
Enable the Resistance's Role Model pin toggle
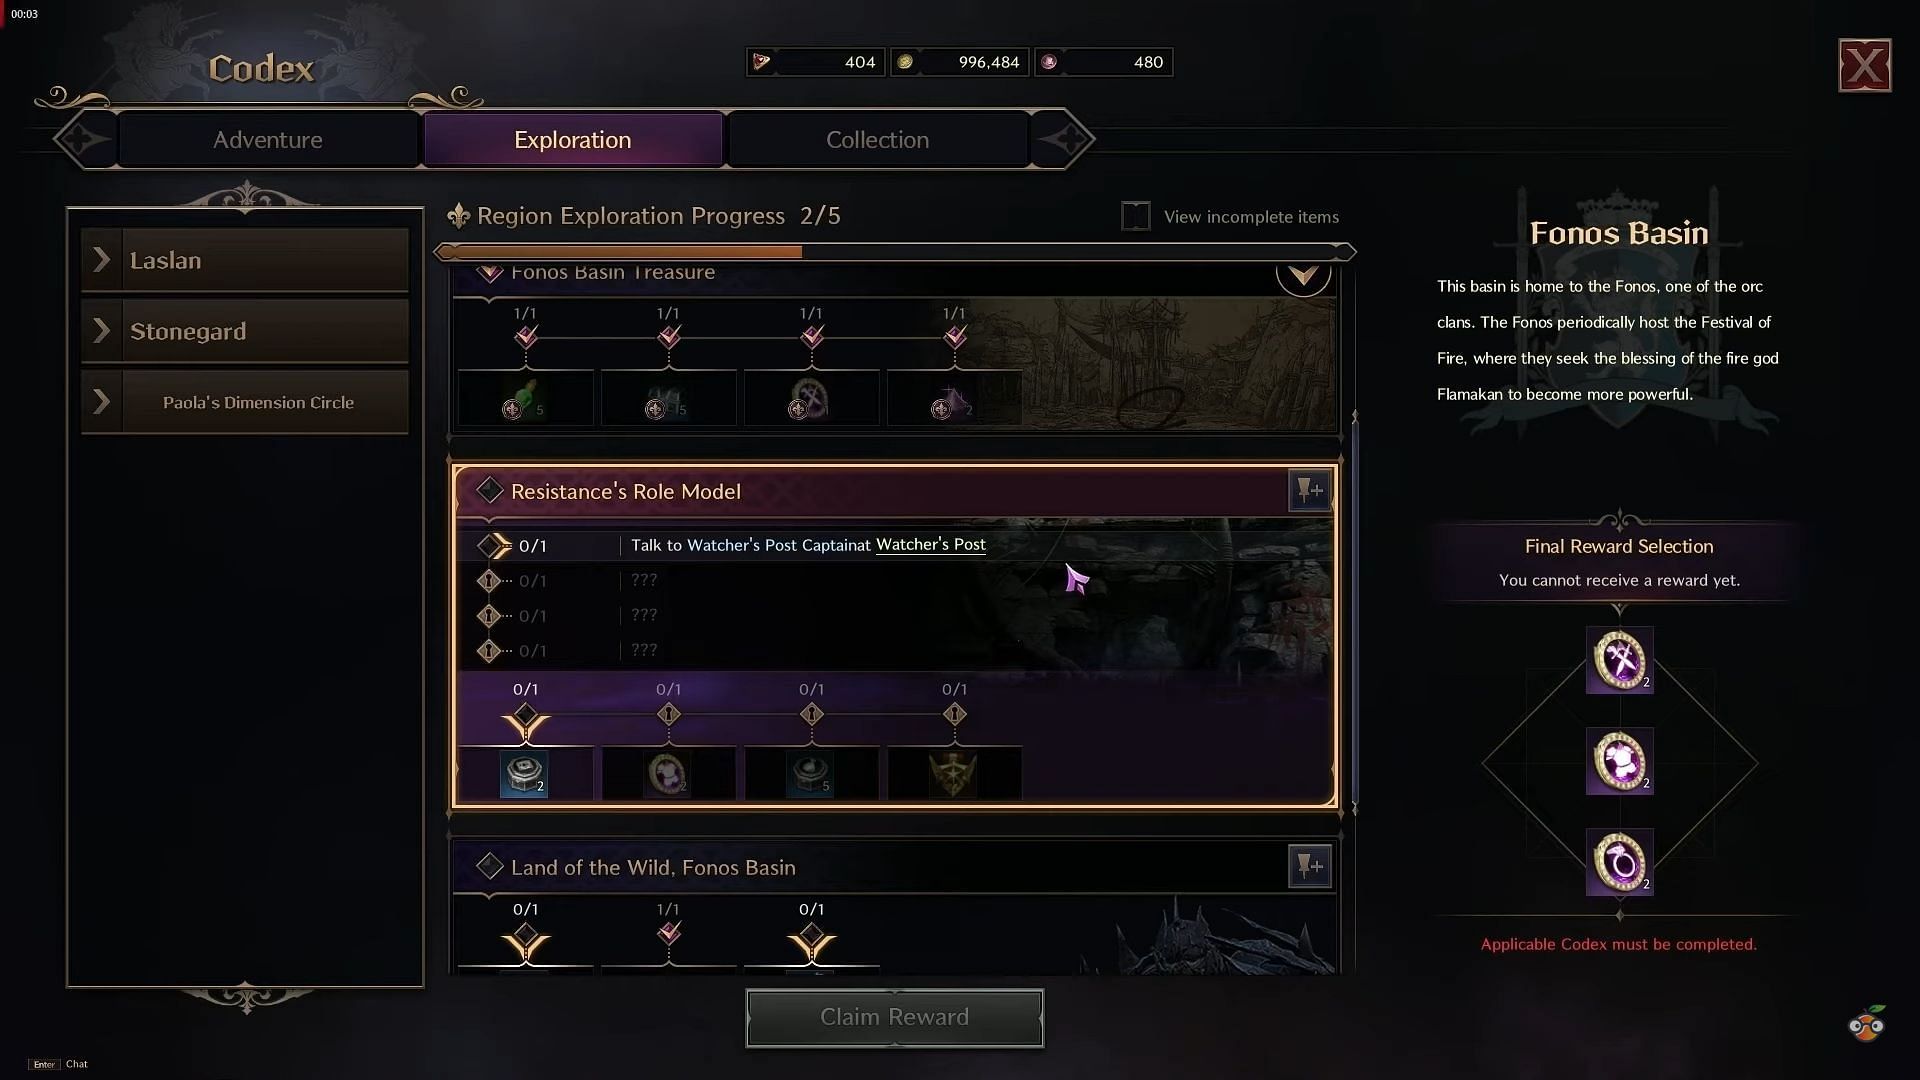point(1308,489)
